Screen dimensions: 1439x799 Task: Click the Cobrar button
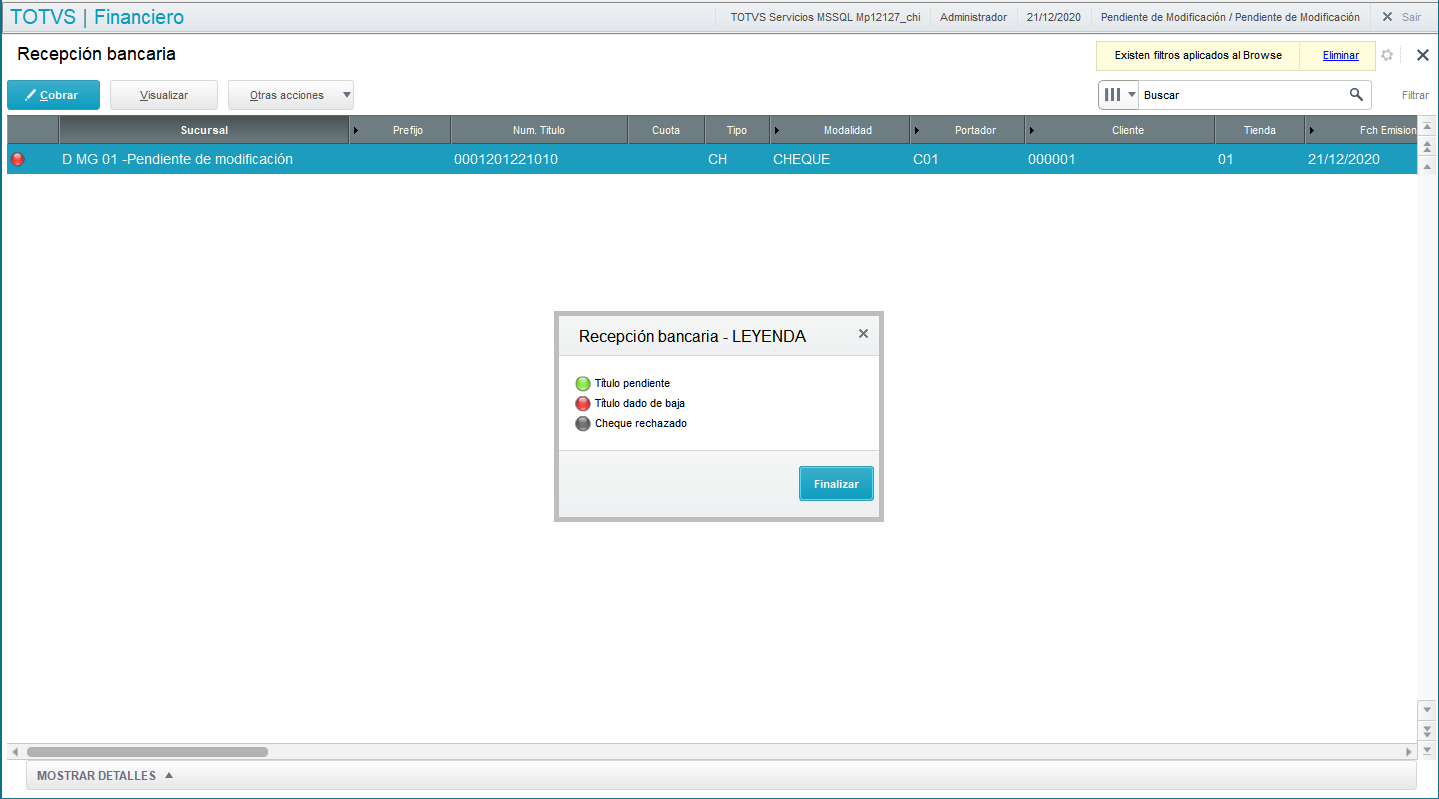pos(53,95)
